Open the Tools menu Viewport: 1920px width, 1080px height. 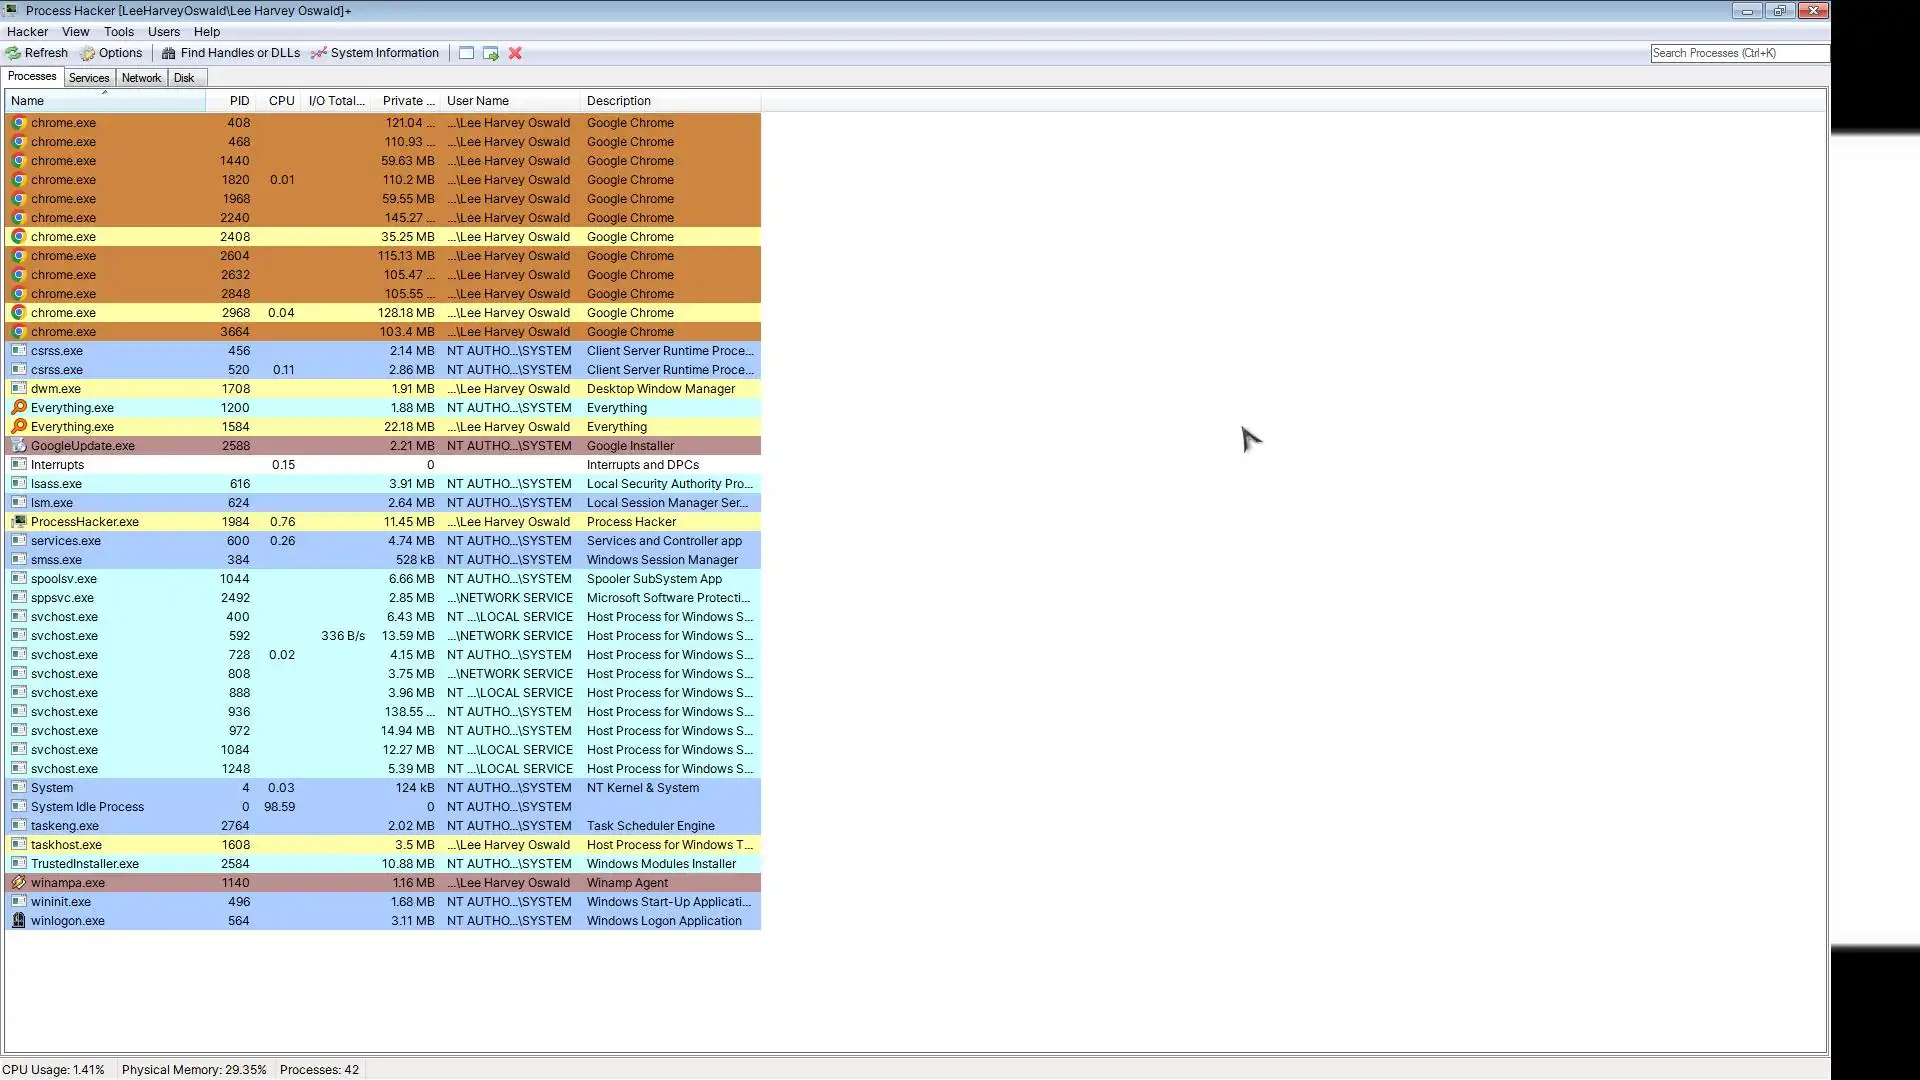(118, 32)
